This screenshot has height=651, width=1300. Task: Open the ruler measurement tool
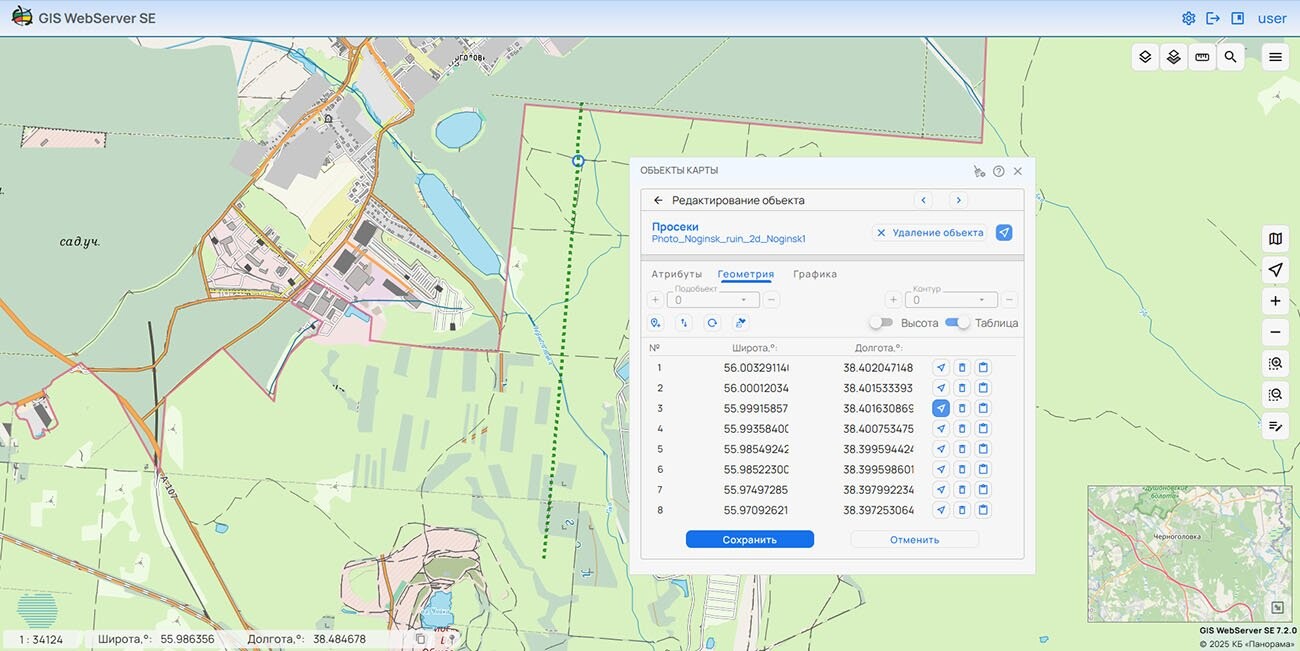[1202, 57]
